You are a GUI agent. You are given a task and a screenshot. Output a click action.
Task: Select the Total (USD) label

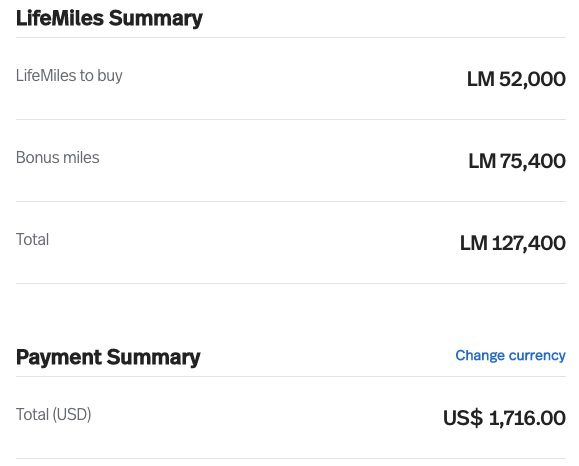click(54, 414)
